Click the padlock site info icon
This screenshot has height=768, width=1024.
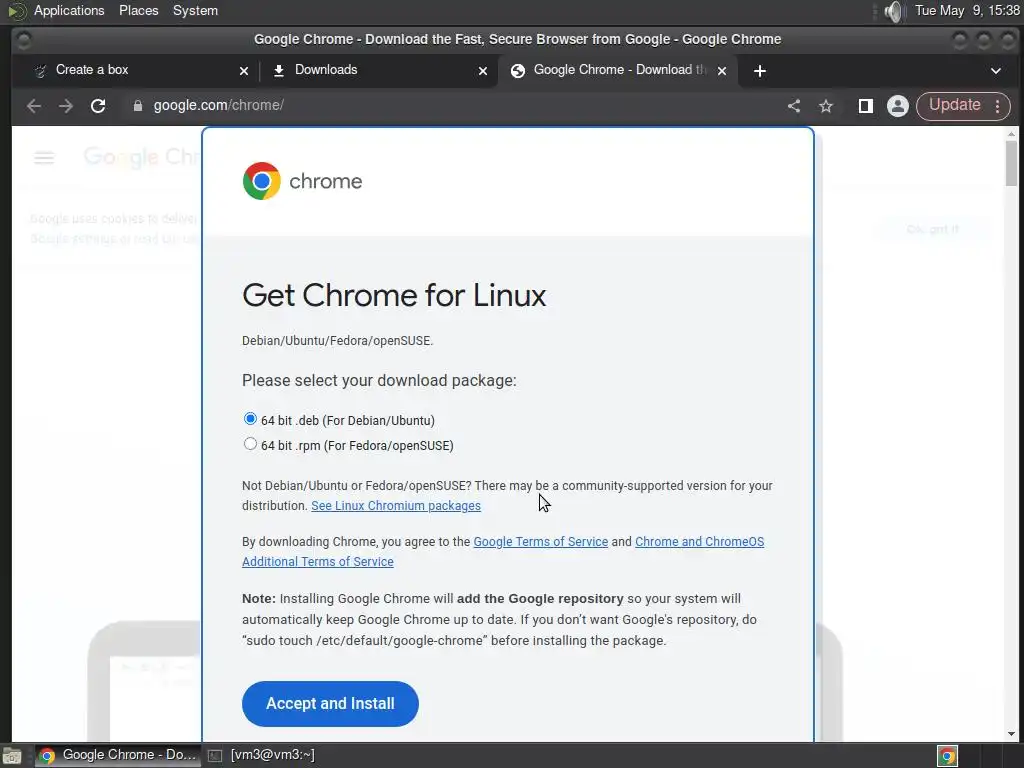click(137, 106)
